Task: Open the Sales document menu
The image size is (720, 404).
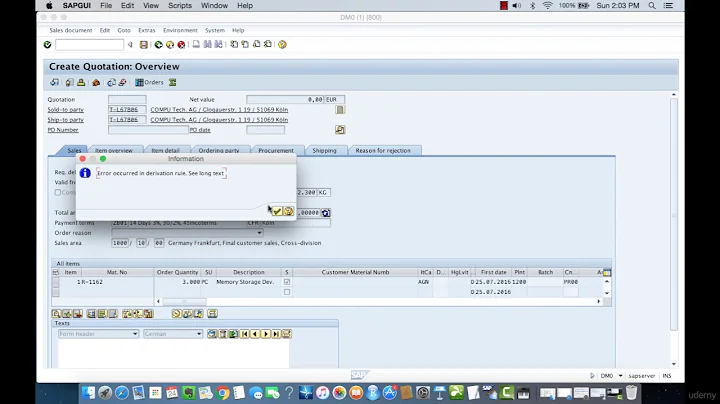Action: click(71, 30)
